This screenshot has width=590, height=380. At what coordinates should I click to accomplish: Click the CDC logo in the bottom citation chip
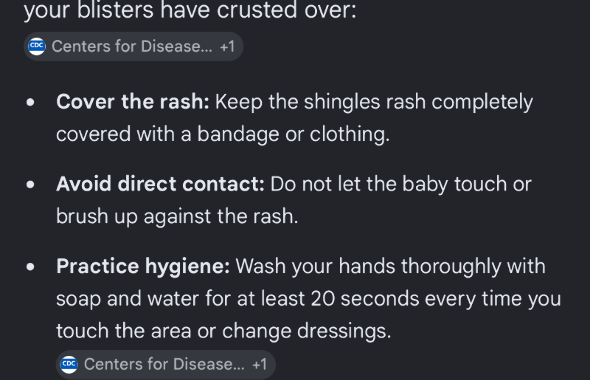tap(69, 364)
